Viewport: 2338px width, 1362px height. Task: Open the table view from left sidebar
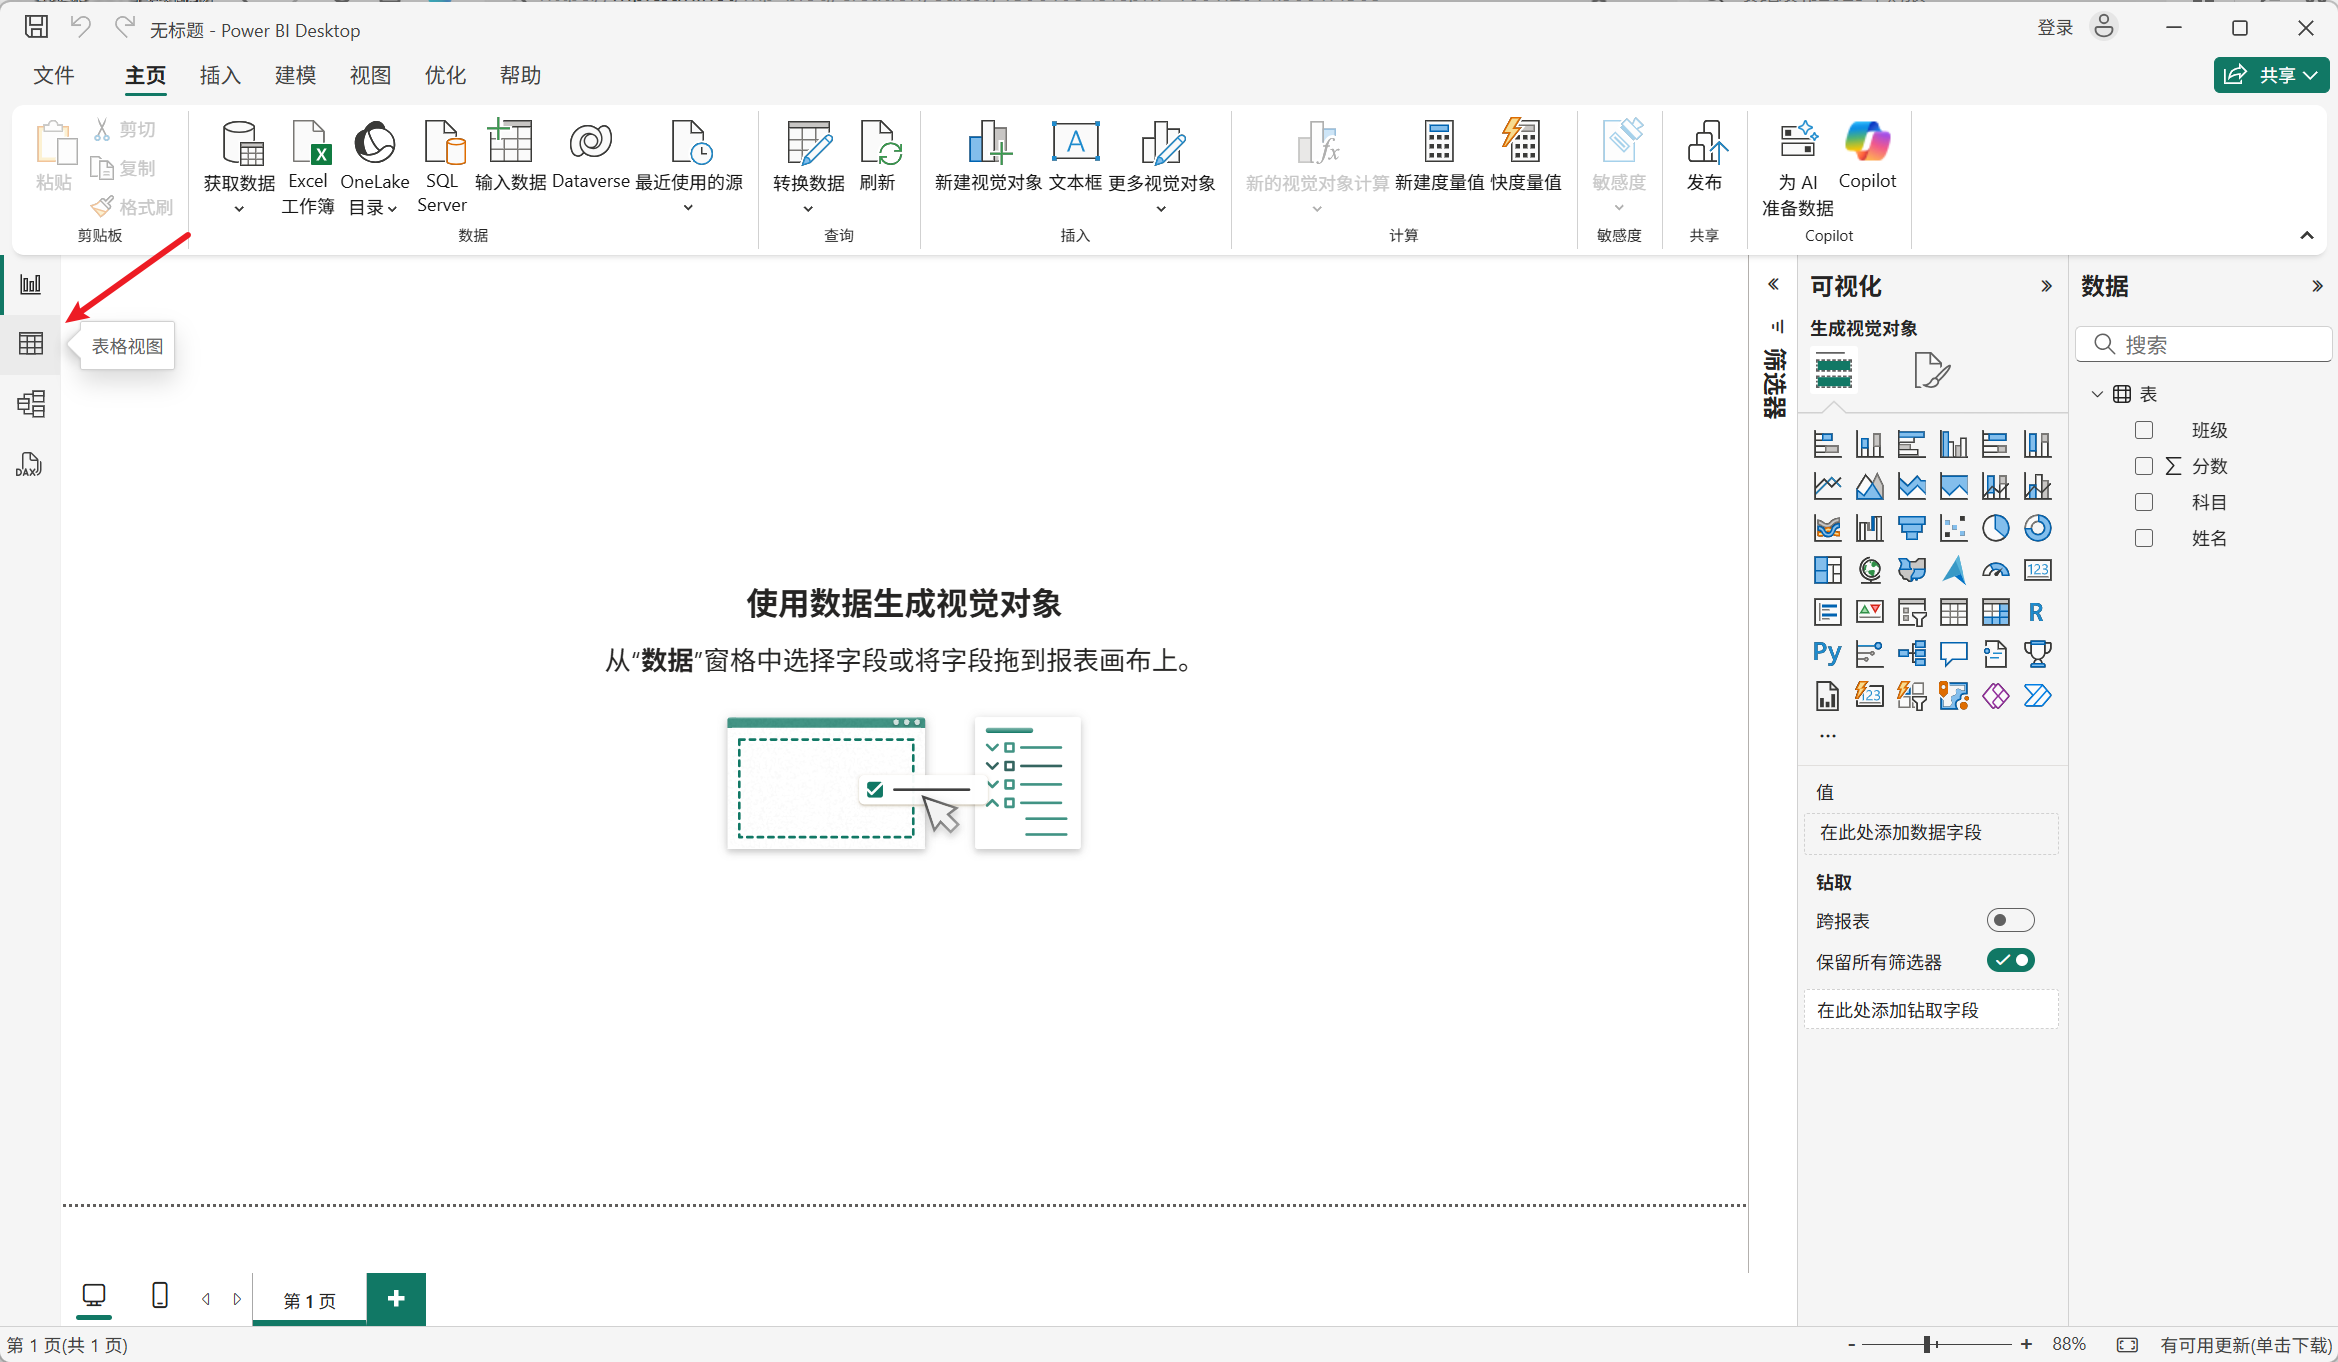[x=31, y=344]
